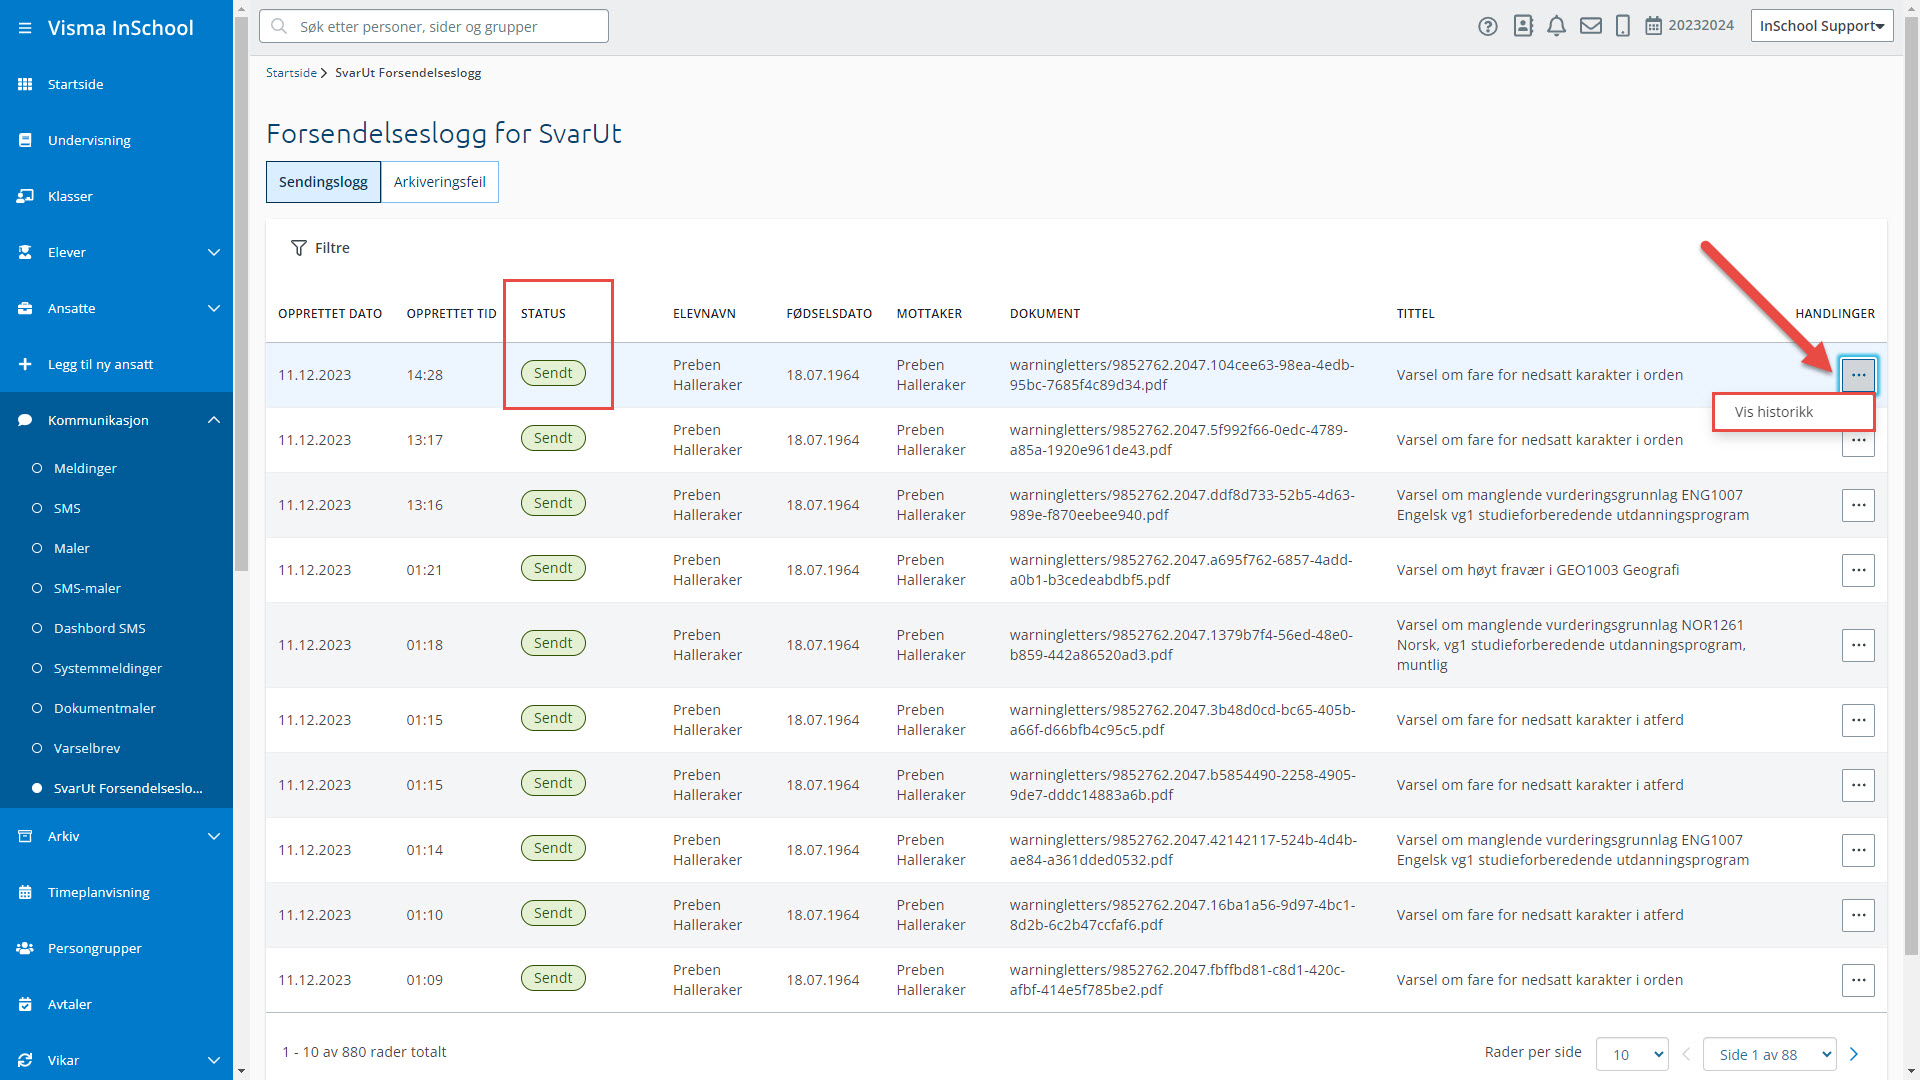Expand the Ansatte sidebar section chevron

214,308
